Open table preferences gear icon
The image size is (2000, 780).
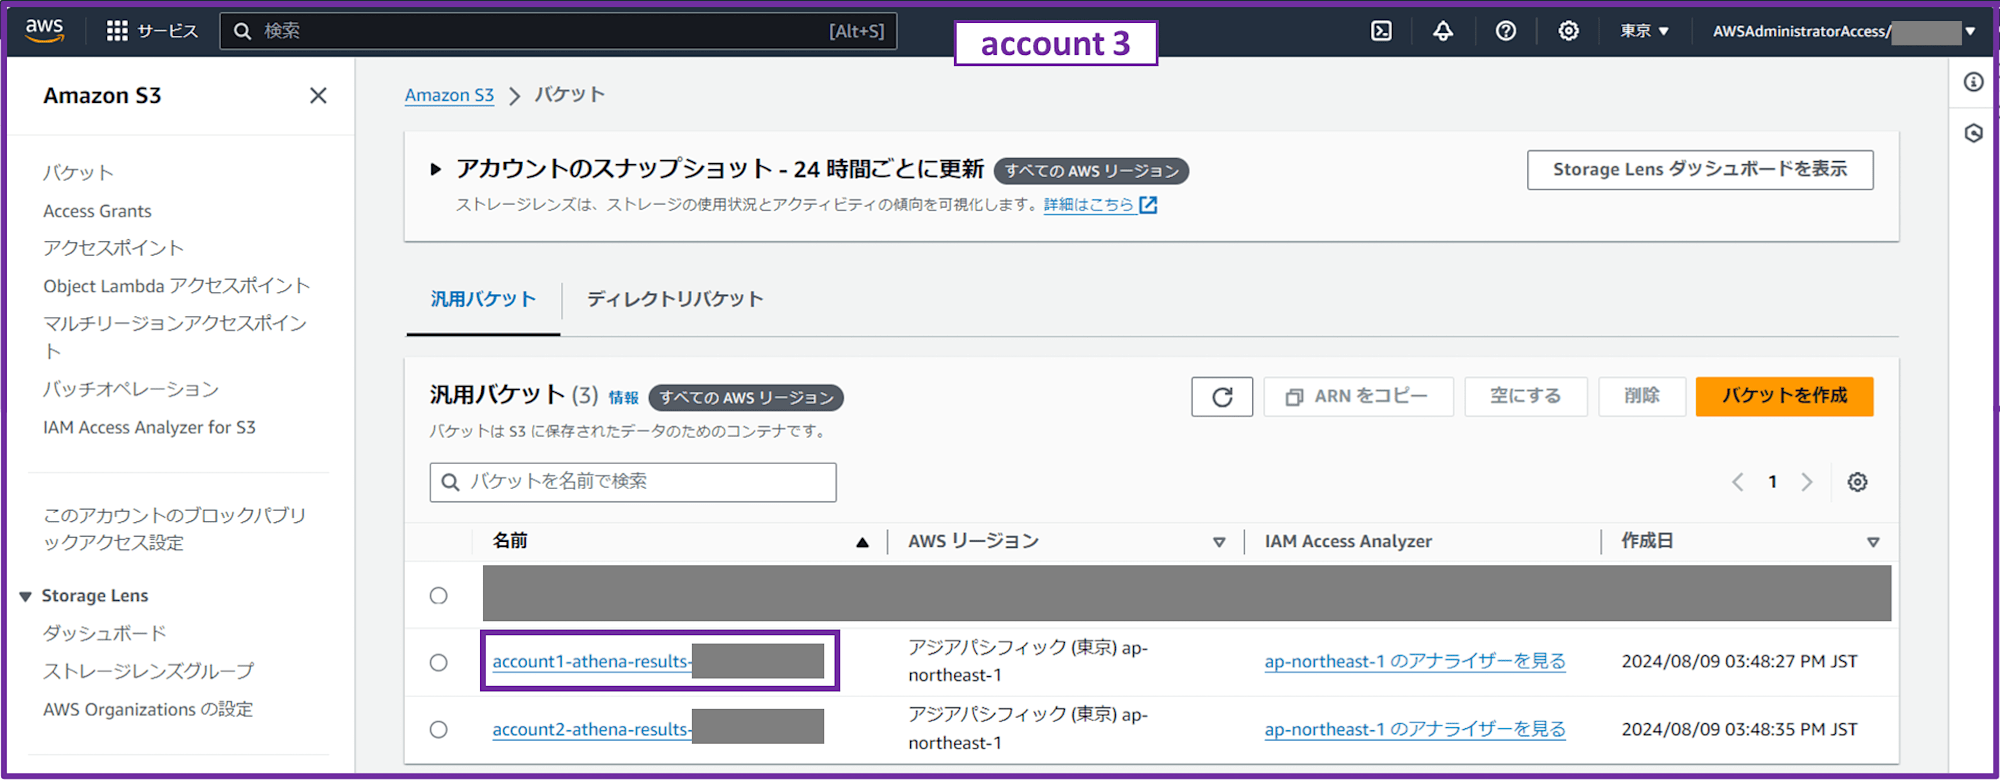pyautogui.click(x=1857, y=482)
